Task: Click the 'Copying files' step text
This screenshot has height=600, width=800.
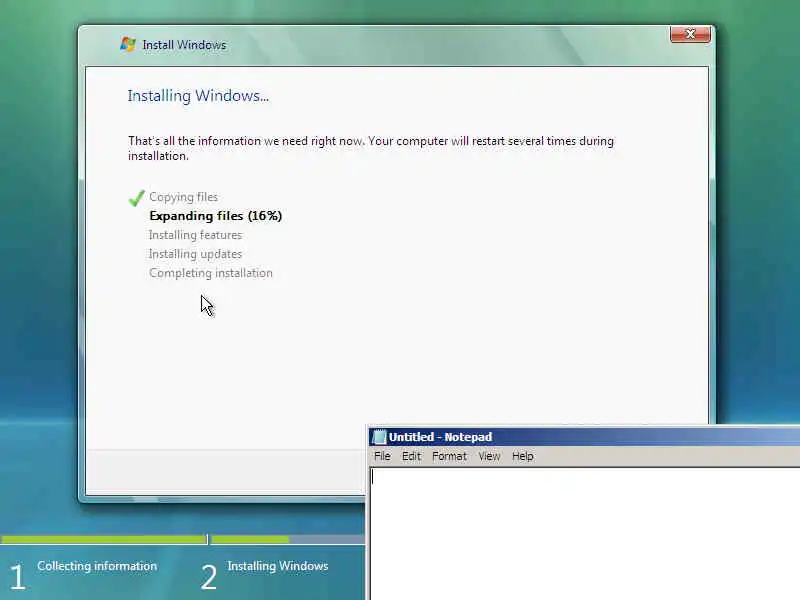Action: [x=184, y=197]
